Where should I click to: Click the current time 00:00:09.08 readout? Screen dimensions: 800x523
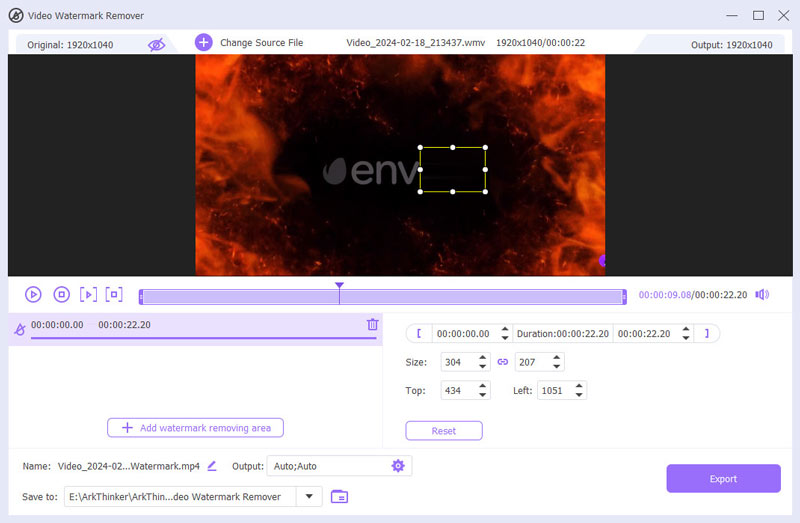coord(665,295)
